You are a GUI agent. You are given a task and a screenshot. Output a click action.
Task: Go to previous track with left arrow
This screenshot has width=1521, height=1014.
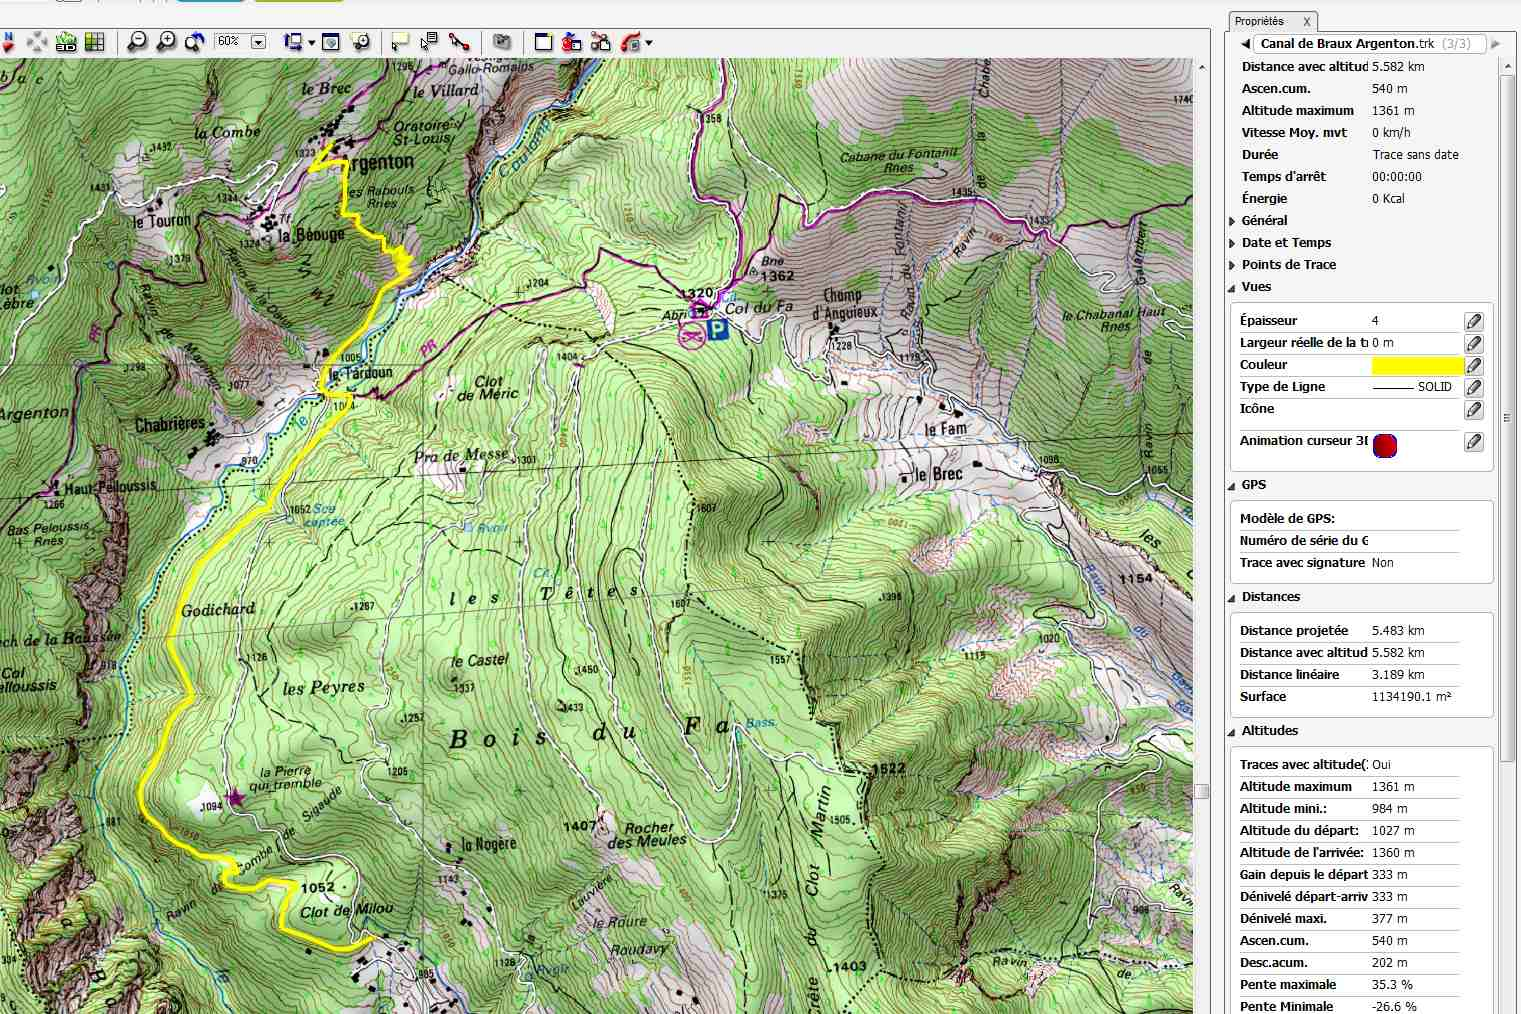(1245, 44)
